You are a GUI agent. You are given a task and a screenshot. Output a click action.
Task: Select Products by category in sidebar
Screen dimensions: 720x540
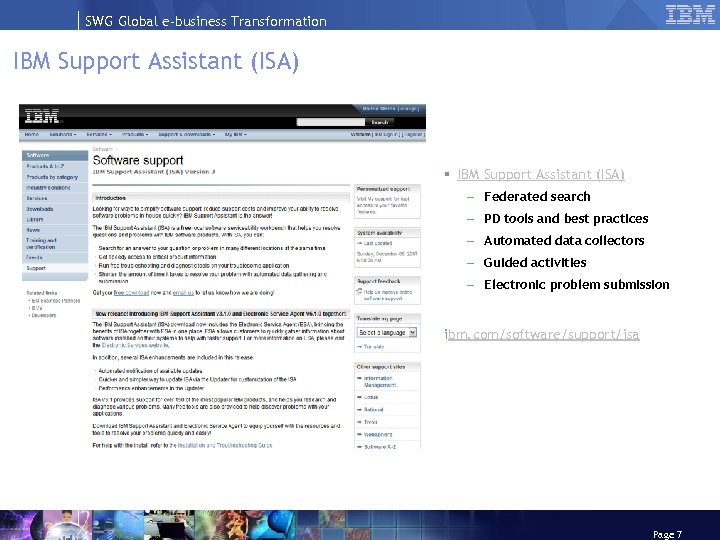coord(55,177)
